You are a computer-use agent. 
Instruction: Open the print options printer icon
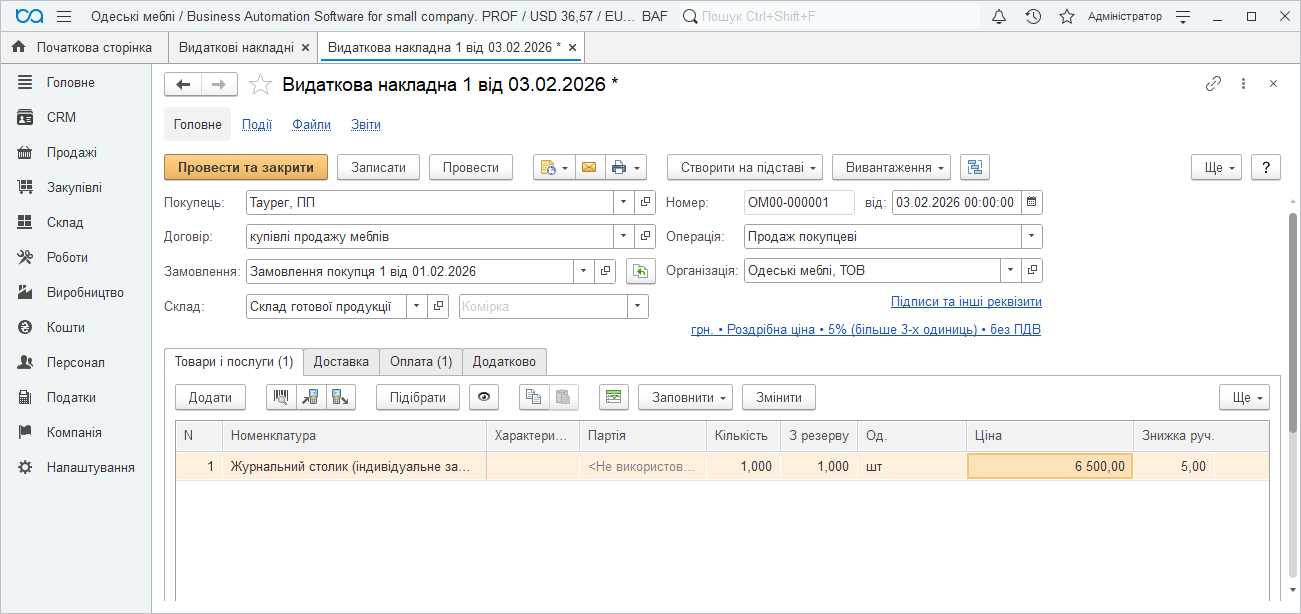click(x=620, y=168)
